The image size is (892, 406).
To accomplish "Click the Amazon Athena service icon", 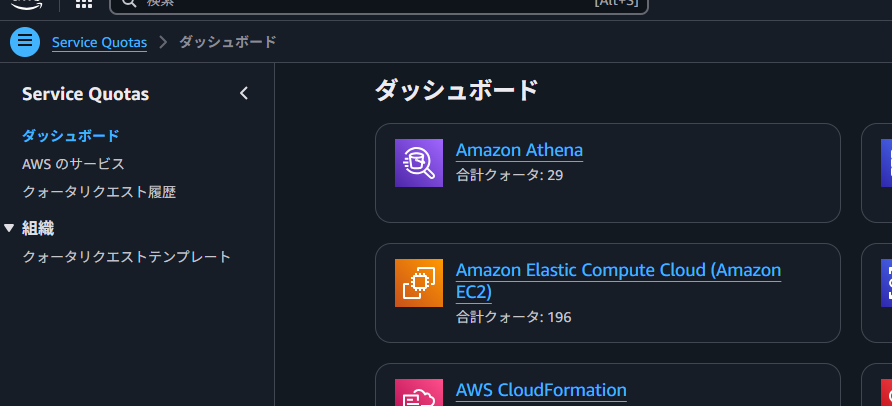I will click(x=419, y=163).
